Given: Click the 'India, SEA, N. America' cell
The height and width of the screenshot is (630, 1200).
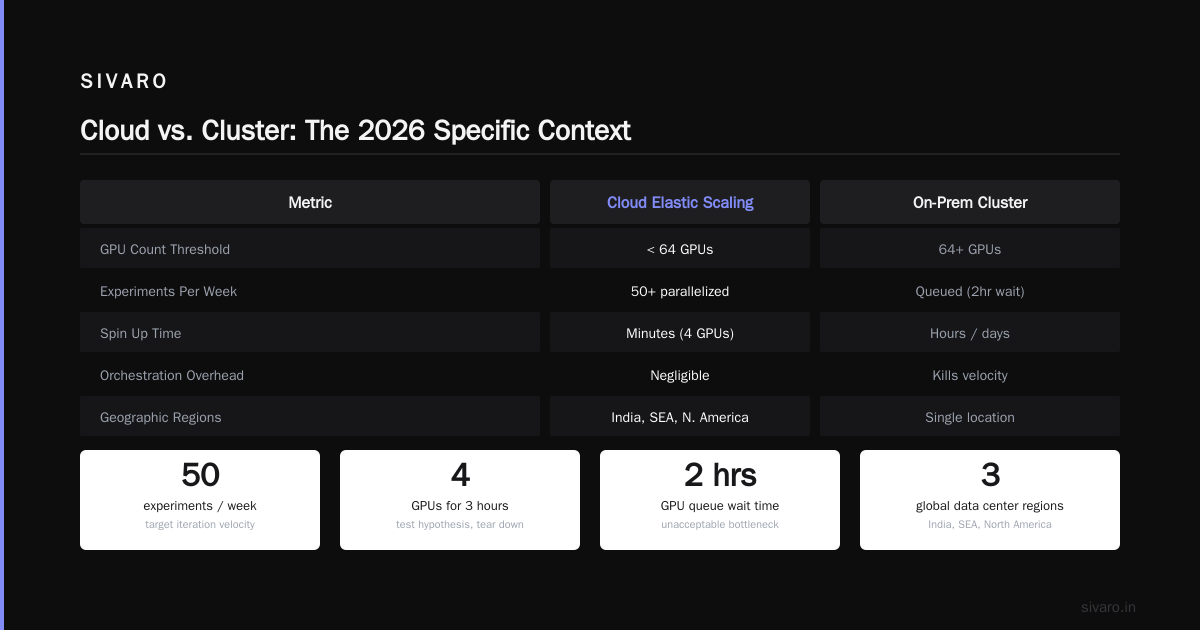Looking at the screenshot, I should (x=680, y=417).
